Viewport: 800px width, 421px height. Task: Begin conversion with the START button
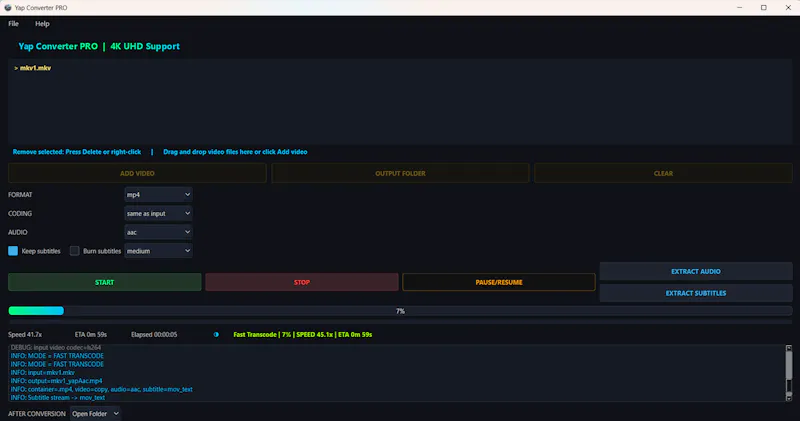pos(105,282)
